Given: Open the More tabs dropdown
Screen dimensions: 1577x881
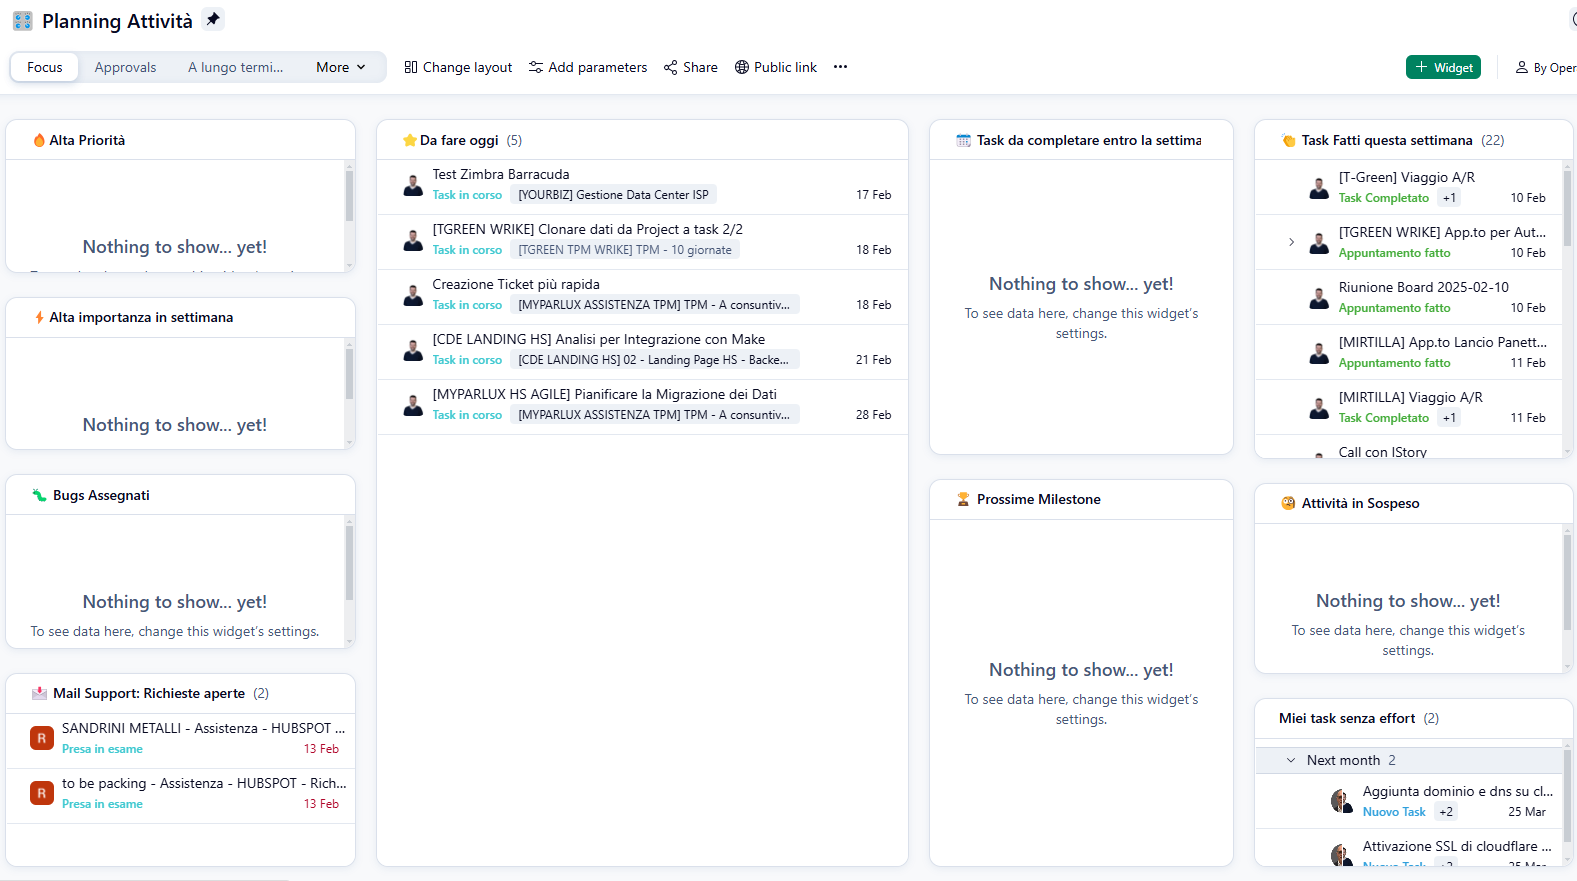Looking at the screenshot, I should [341, 67].
